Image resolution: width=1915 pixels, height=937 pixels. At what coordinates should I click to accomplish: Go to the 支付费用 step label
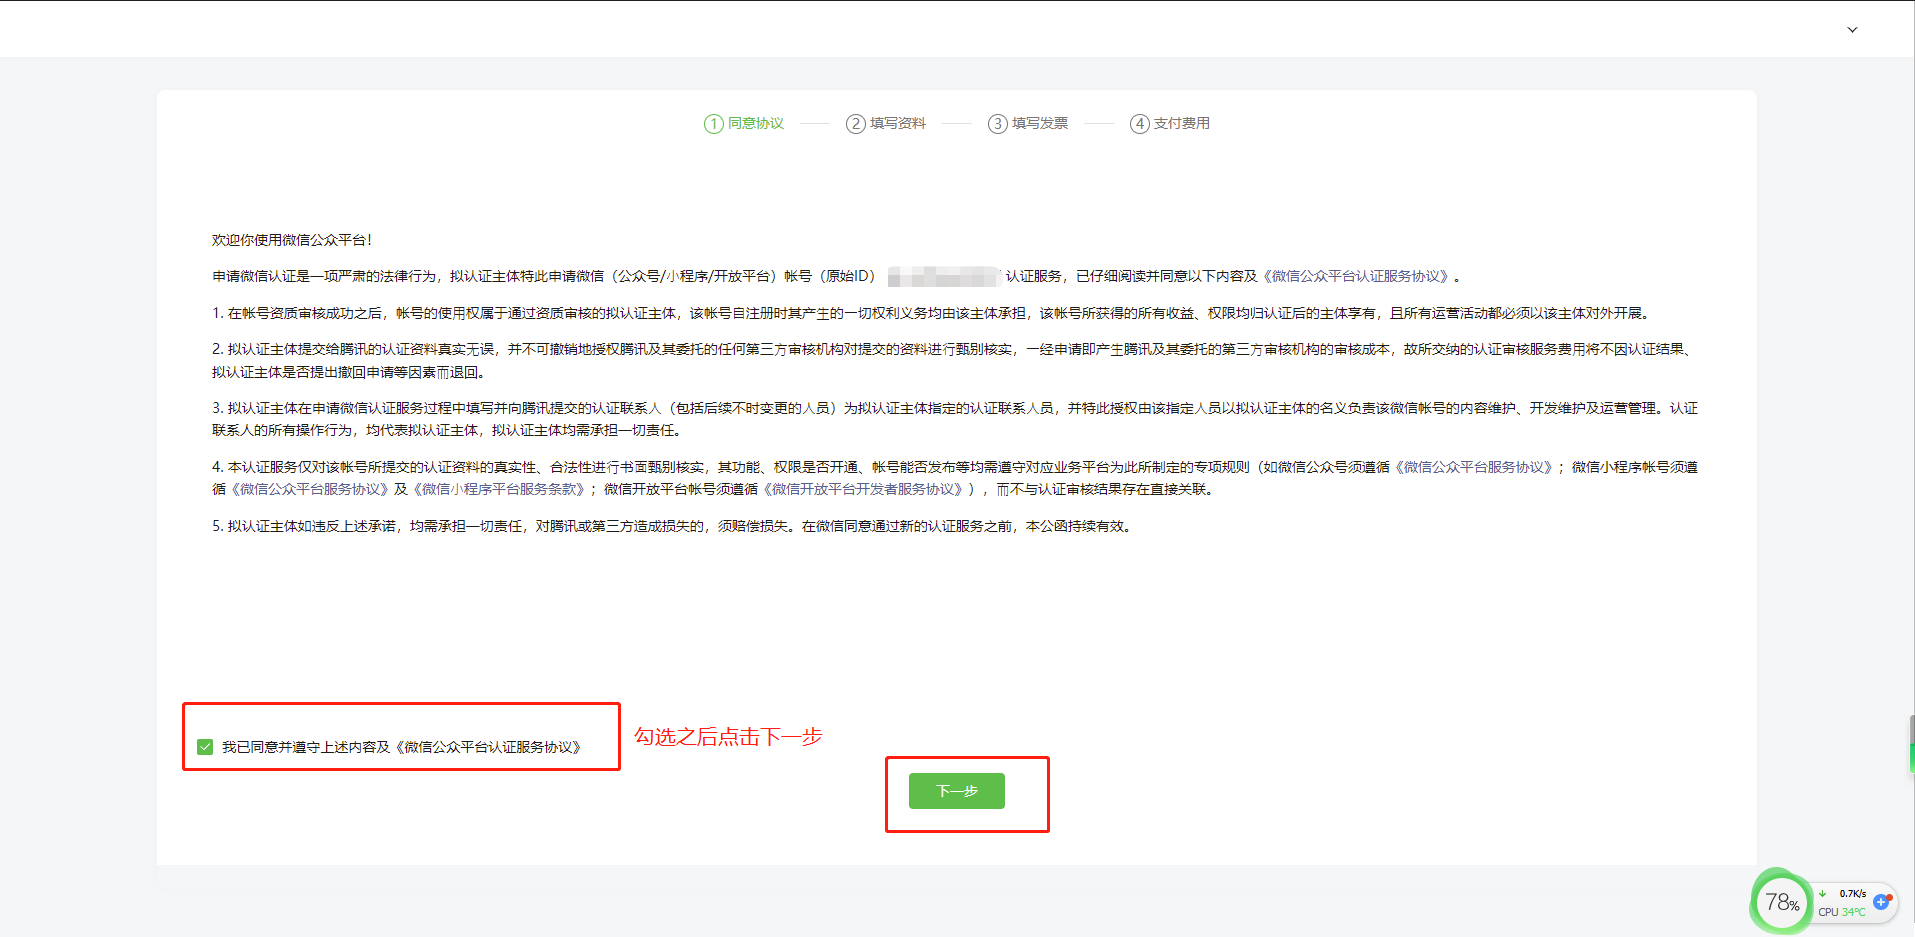pyautogui.click(x=1182, y=124)
